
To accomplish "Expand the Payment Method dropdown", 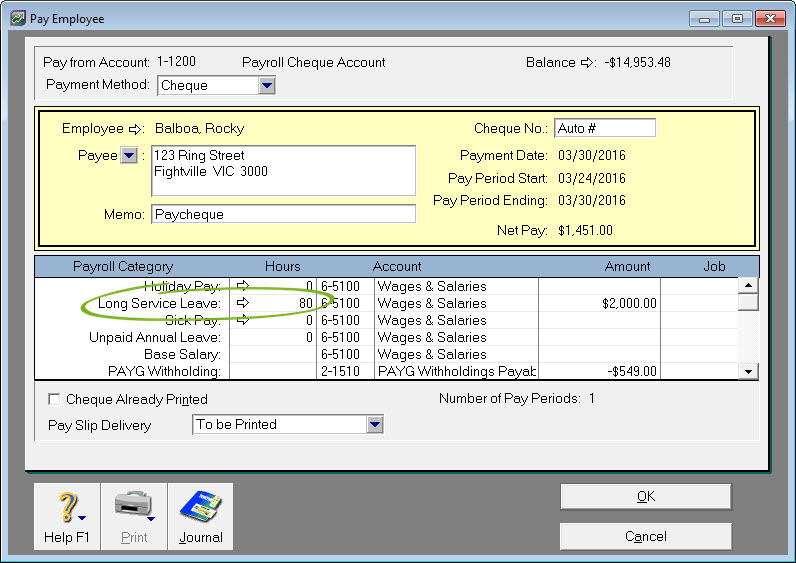I will pyautogui.click(x=266, y=86).
